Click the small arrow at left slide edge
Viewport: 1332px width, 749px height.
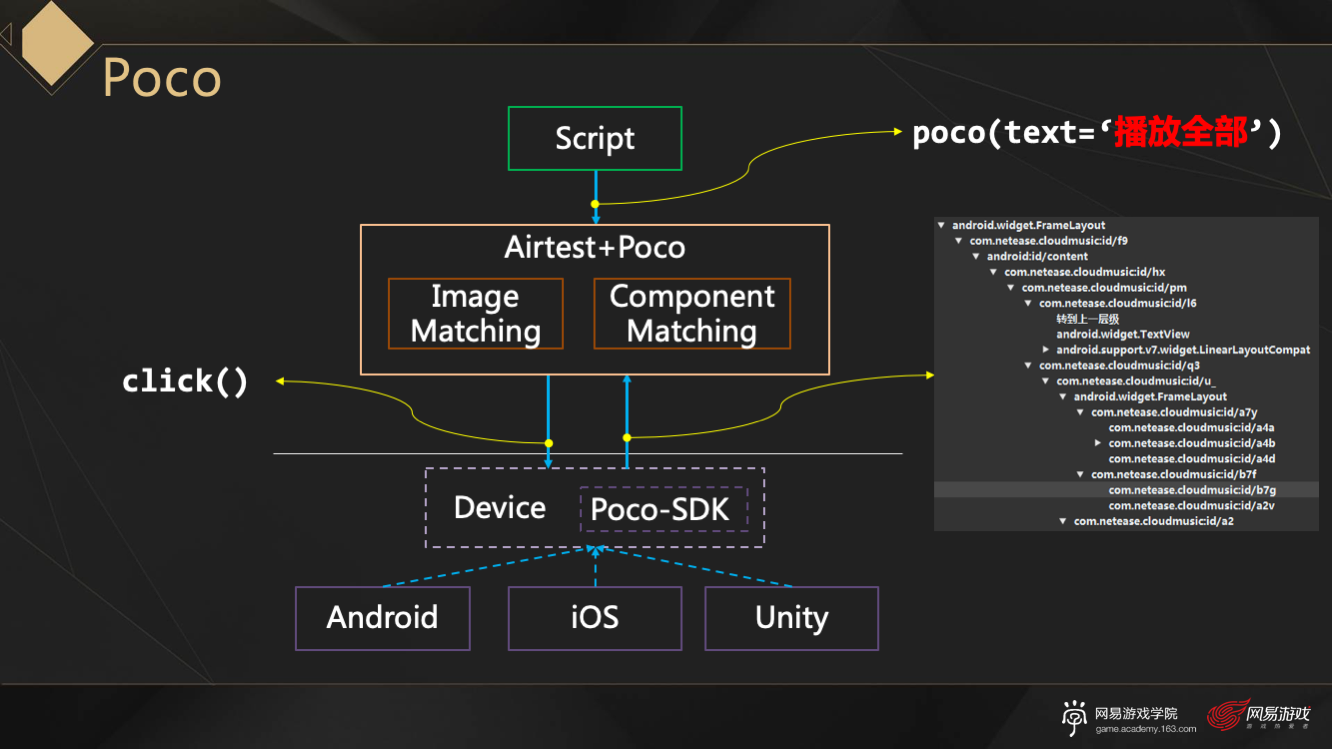click(6, 36)
